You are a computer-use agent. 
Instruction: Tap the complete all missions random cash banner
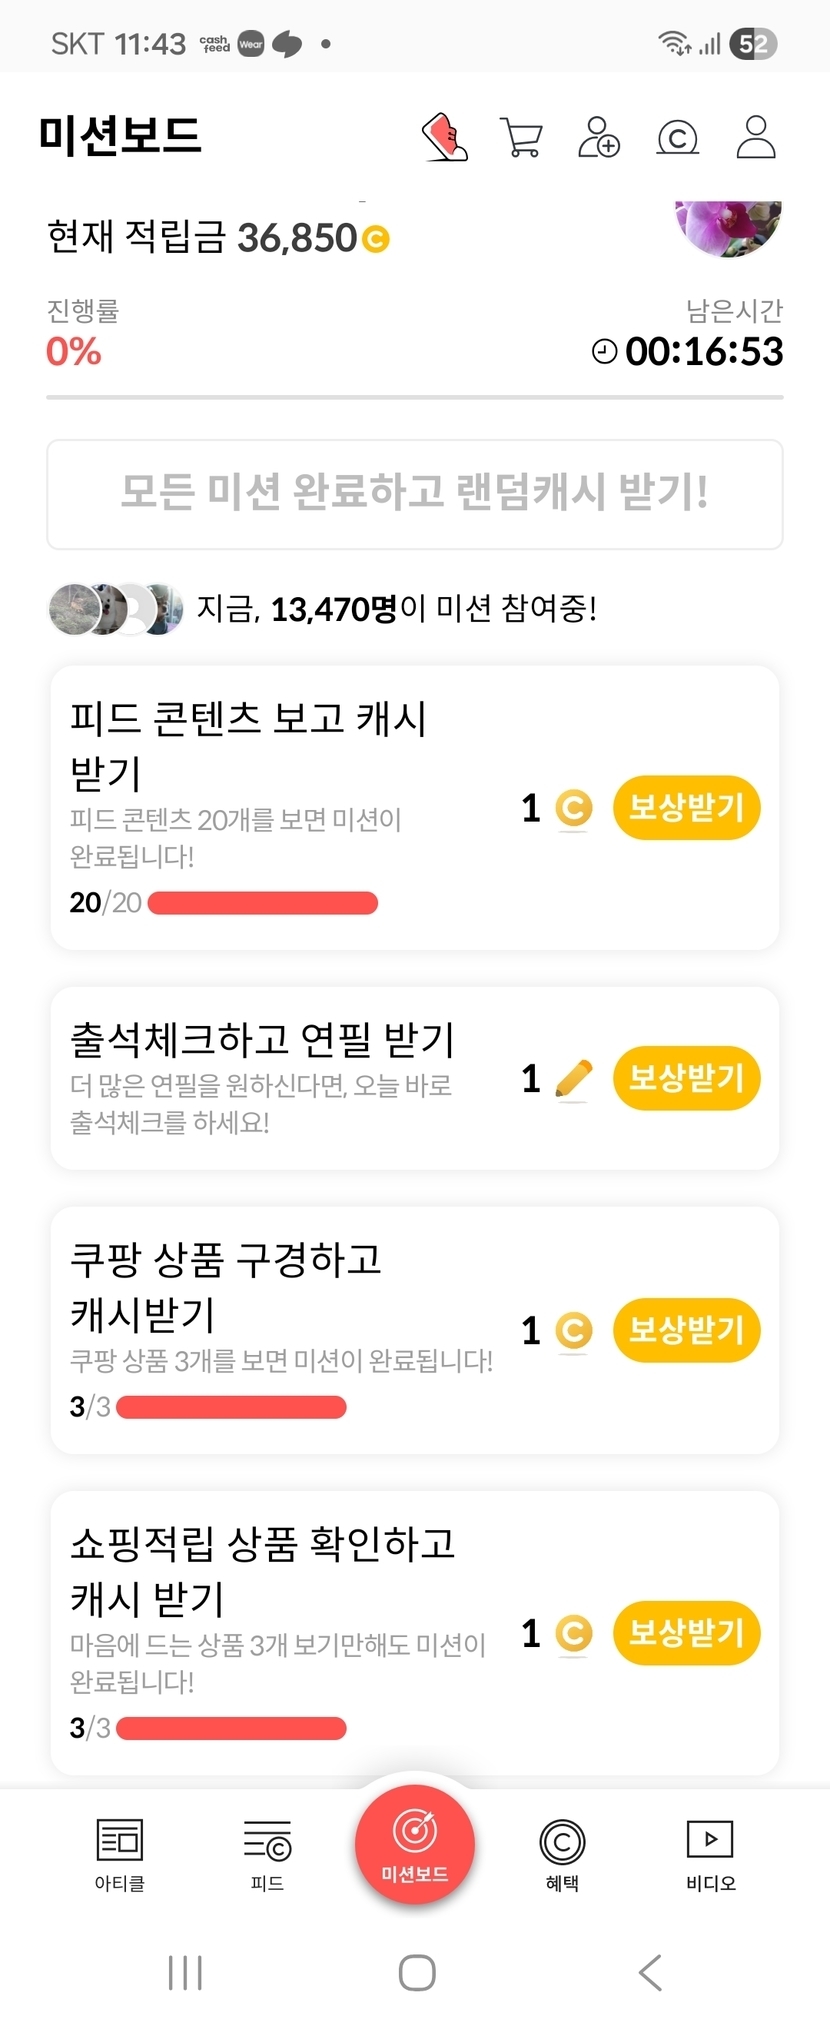415,494
